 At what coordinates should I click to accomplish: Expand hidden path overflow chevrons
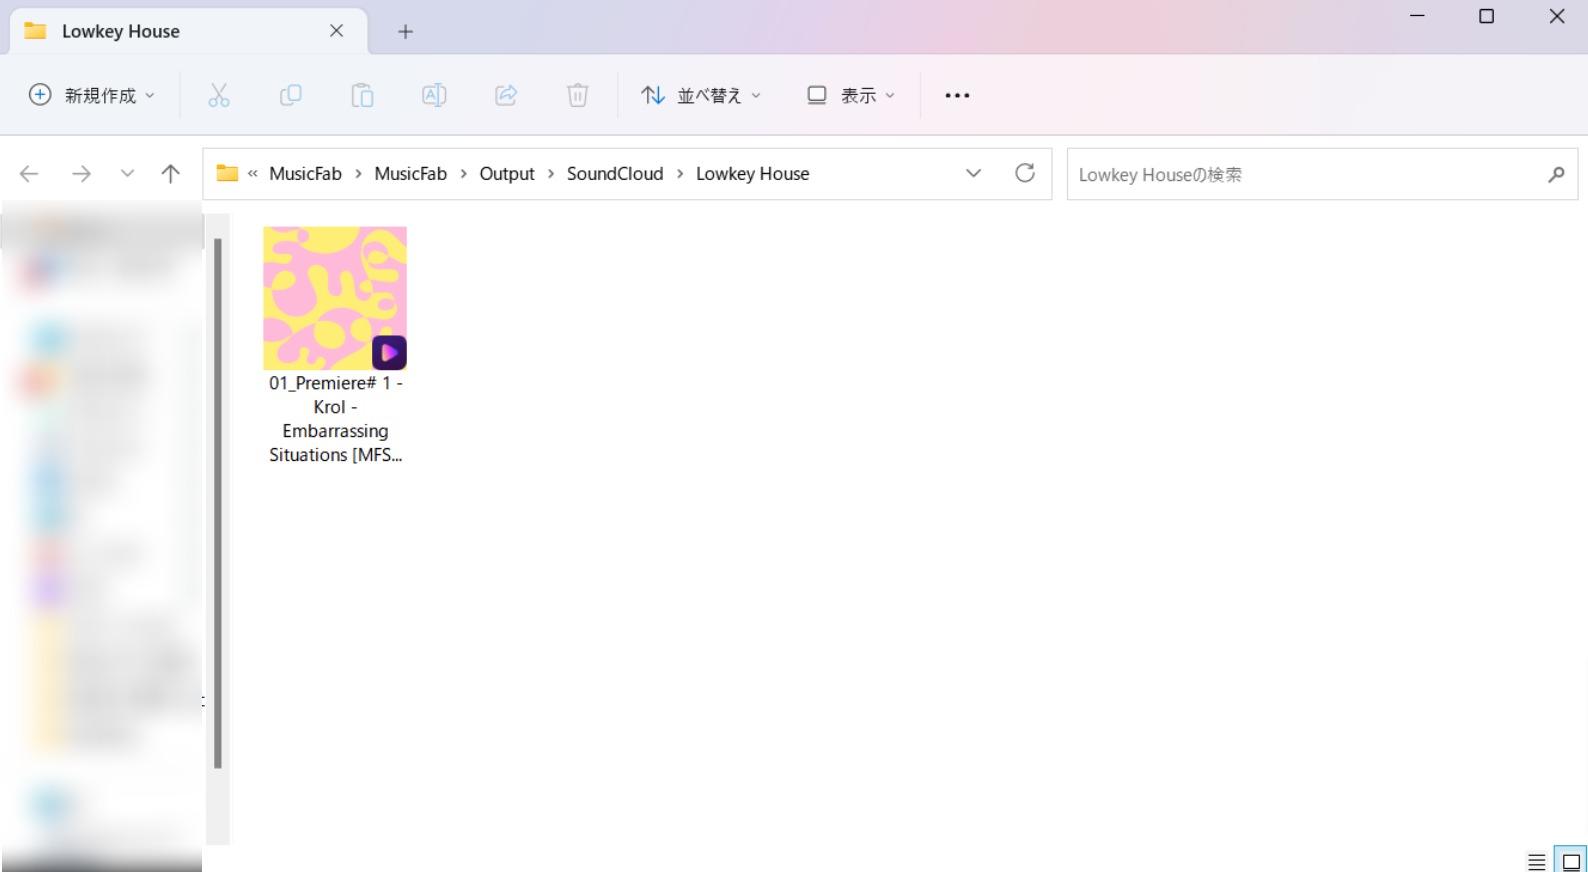pyautogui.click(x=253, y=173)
